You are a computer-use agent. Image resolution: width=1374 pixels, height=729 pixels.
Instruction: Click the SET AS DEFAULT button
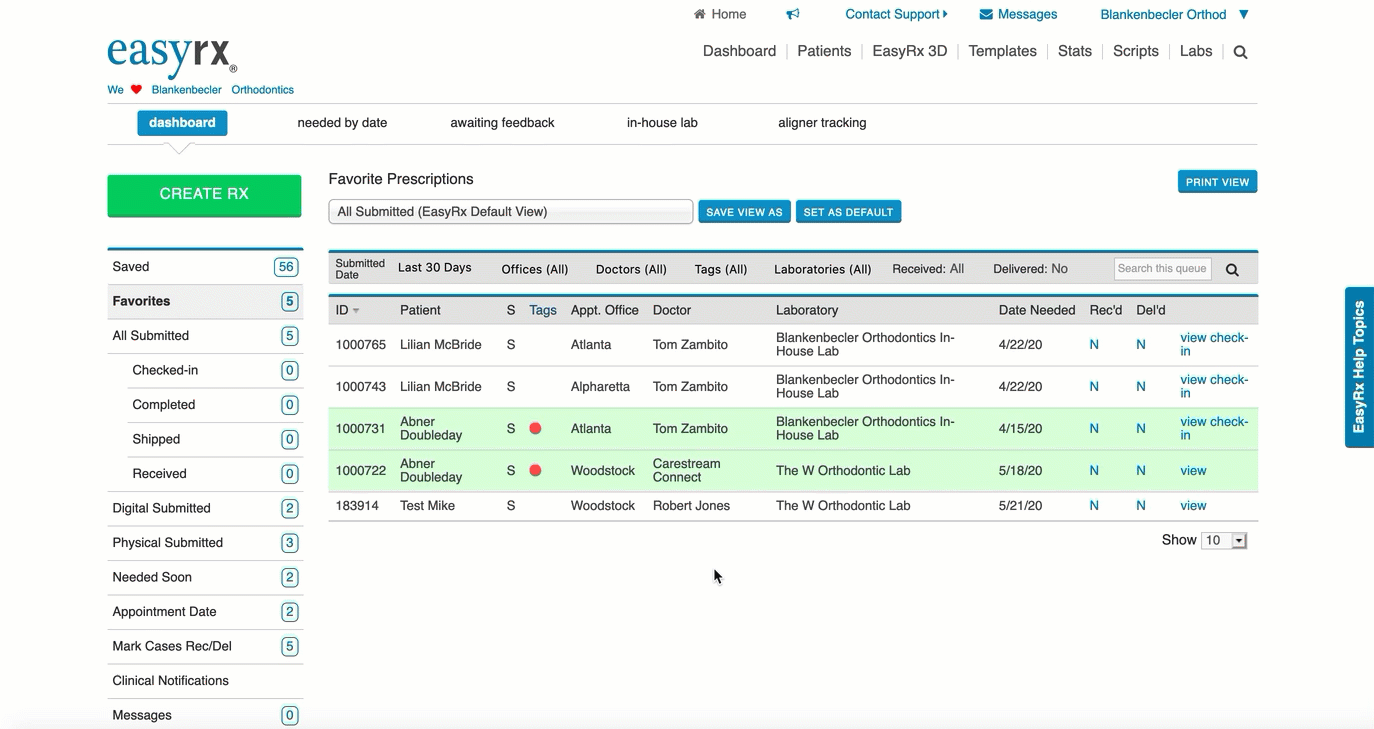(848, 212)
